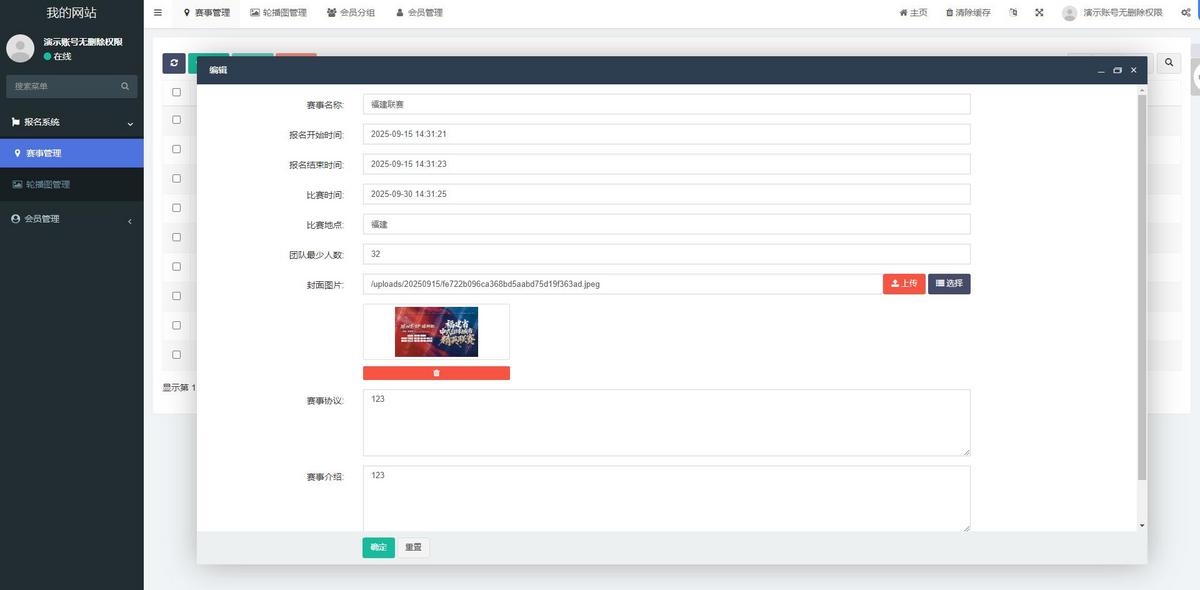
Task: Go to homepage via the 主页 link
Action: click(911, 12)
